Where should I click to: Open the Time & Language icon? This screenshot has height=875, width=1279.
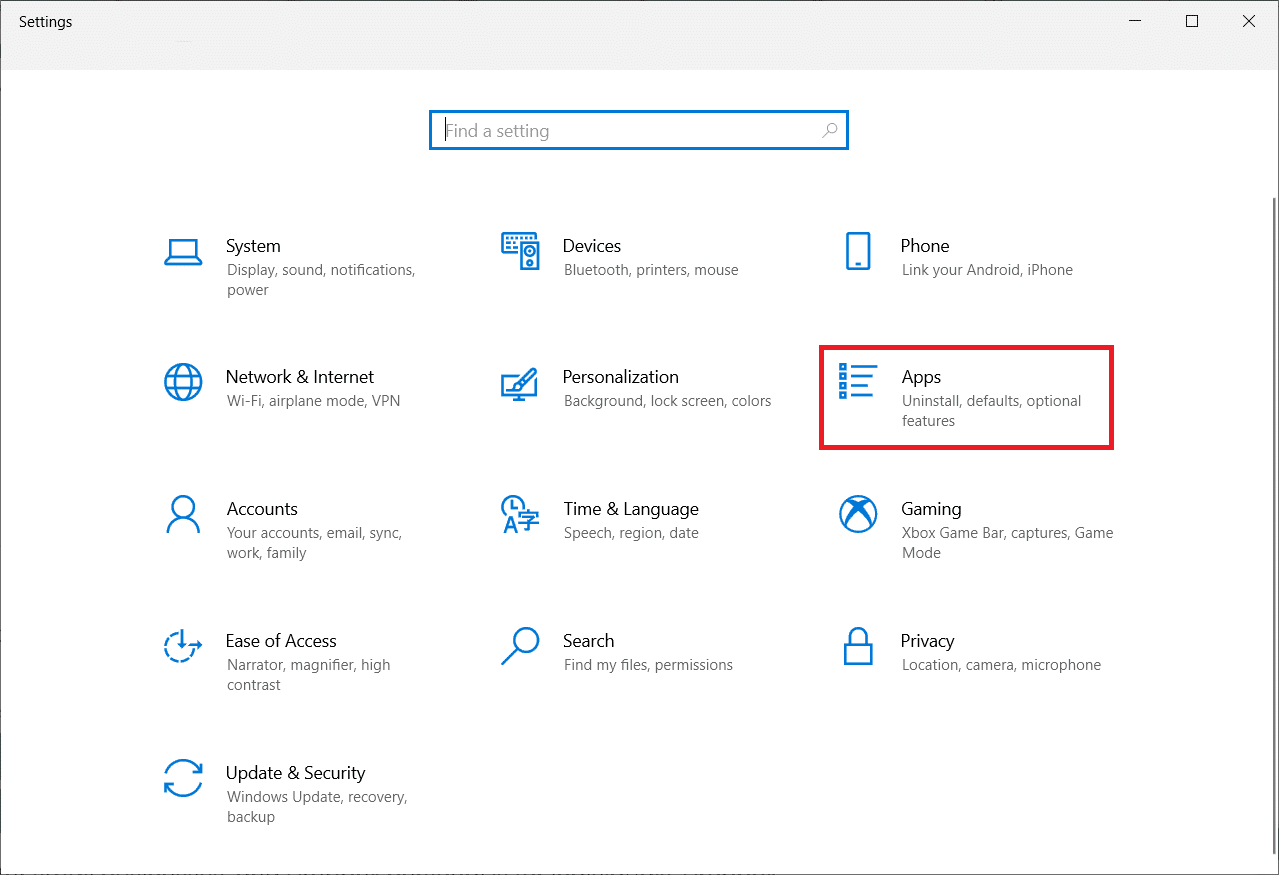[520, 515]
